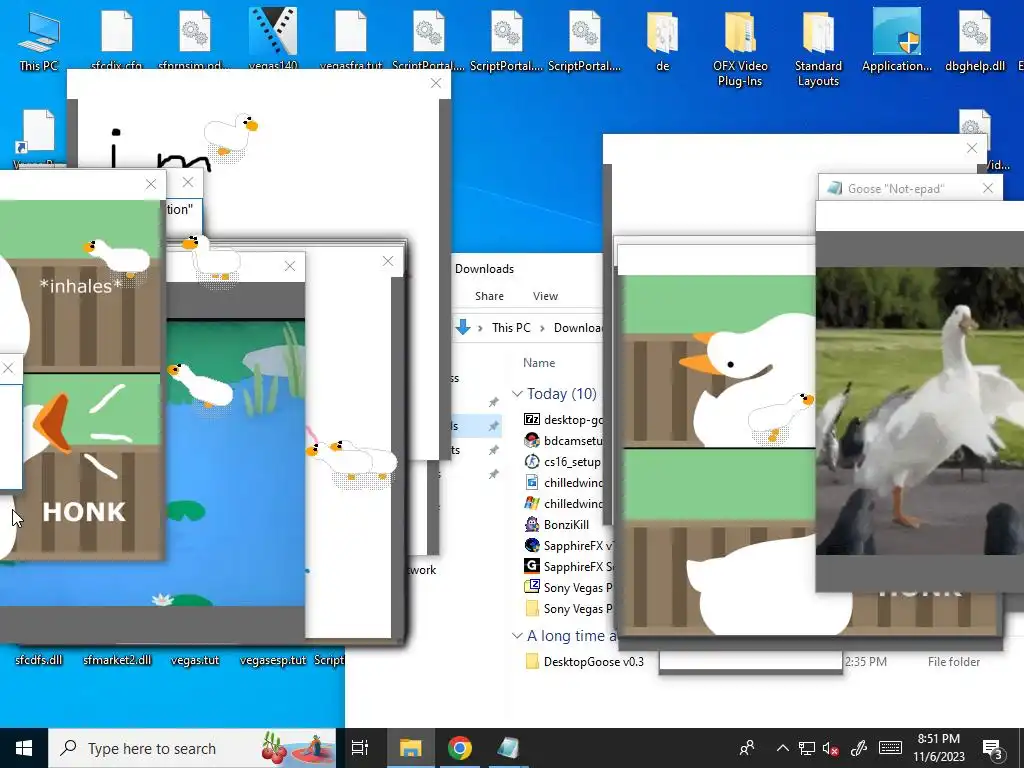This screenshot has height=768, width=1024.
Task: Open Task View from the taskbar
Action: 360,748
